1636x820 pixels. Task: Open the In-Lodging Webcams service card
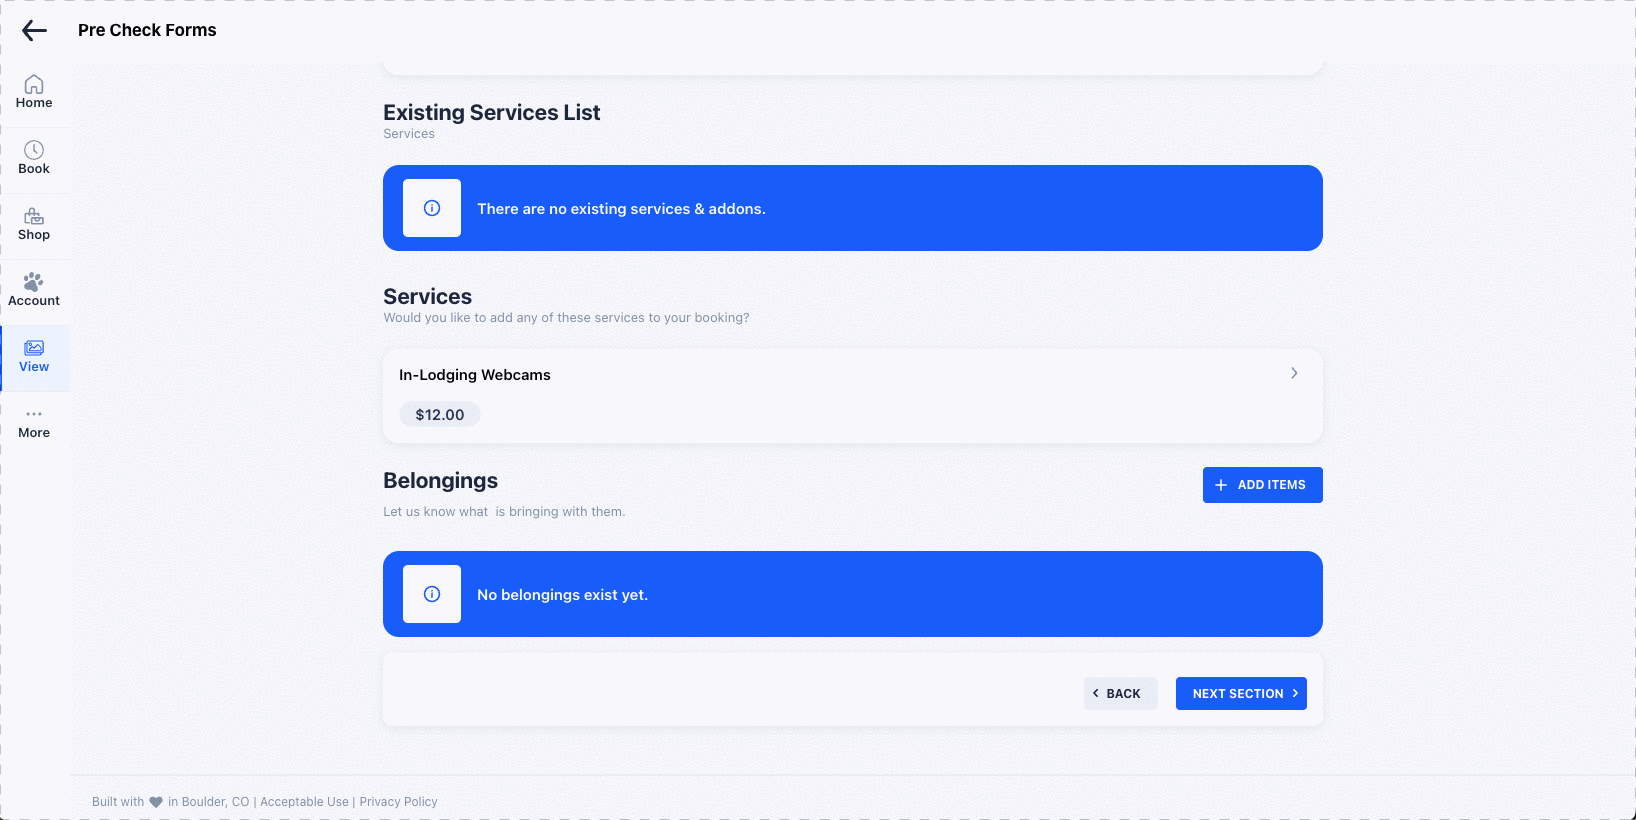click(853, 396)
